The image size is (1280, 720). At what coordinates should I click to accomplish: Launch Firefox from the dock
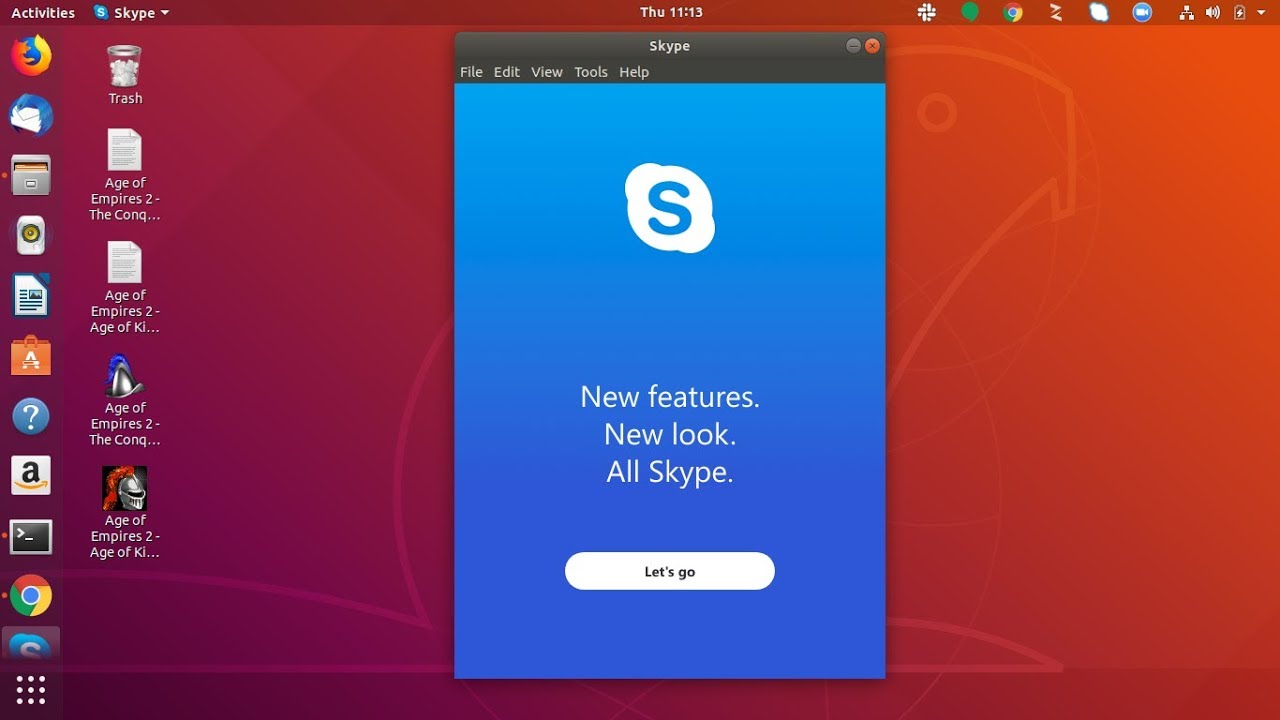31,55
